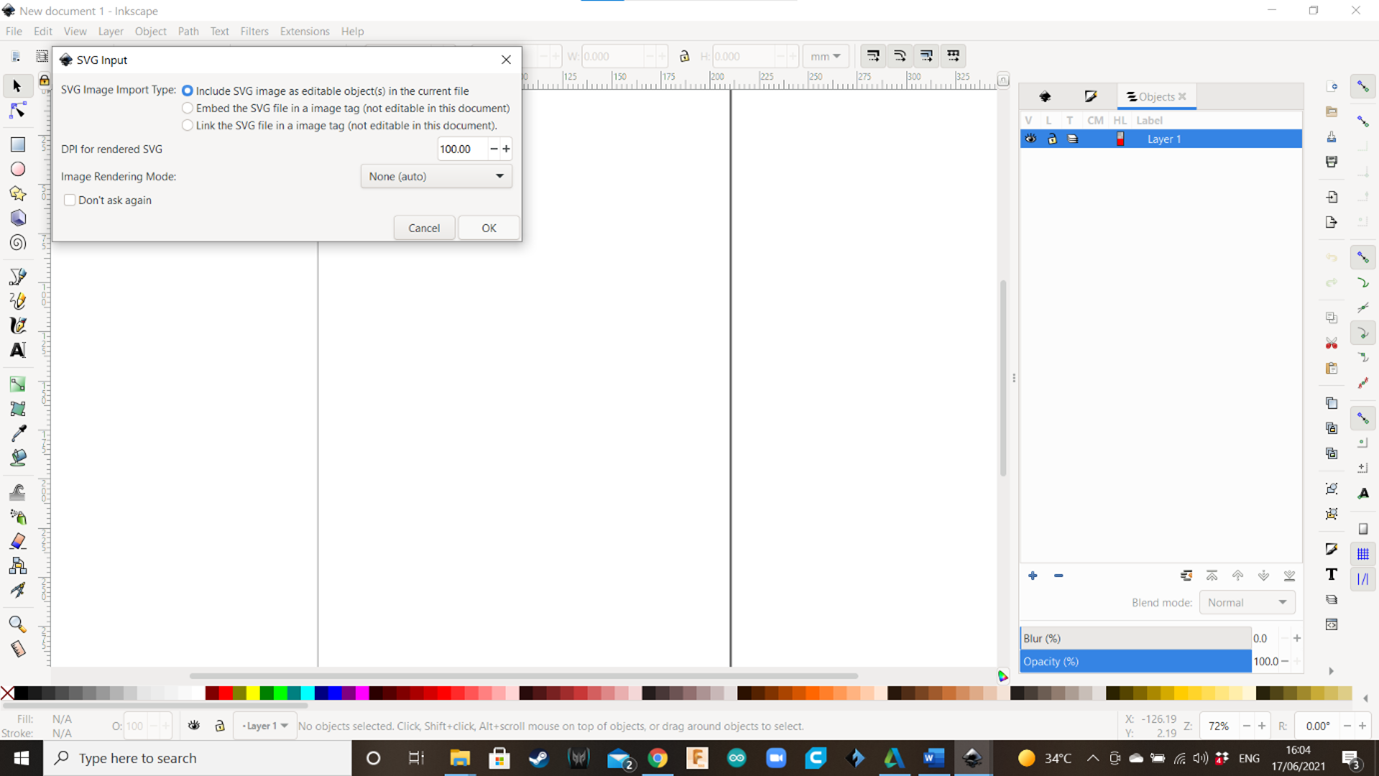The width and height of the screenshot is (1379, 776).
Task: Open the Extensions menu
Action: [305, 31]
